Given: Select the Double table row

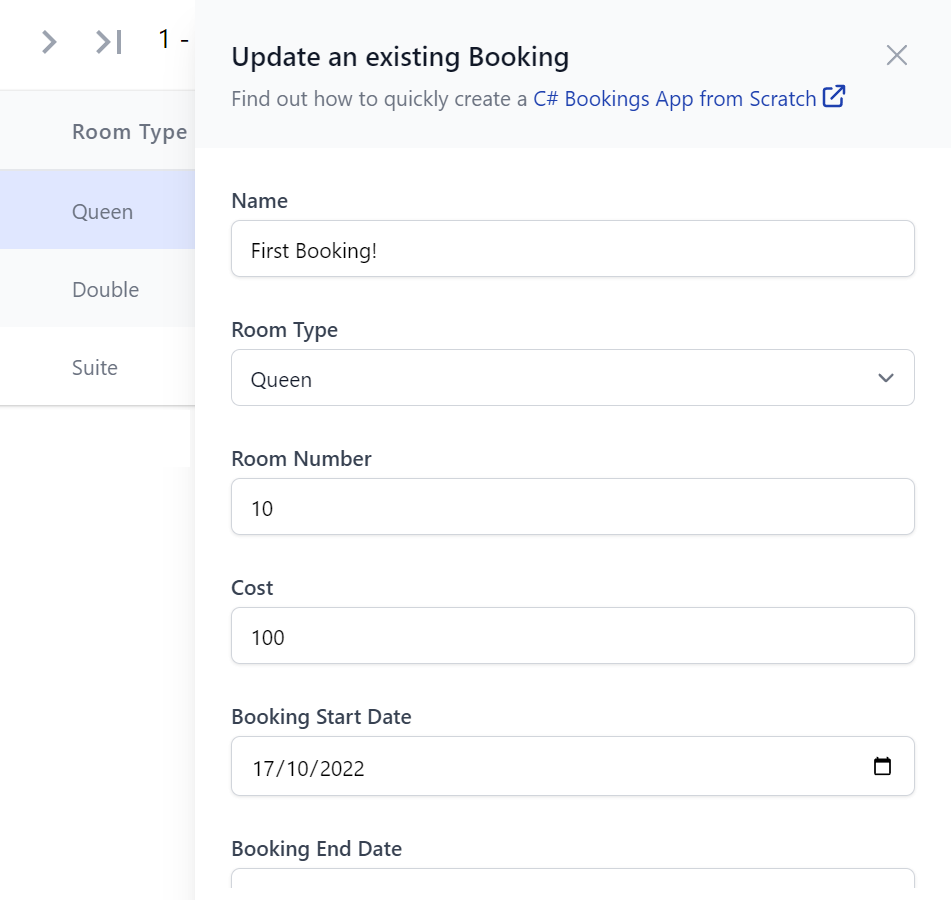Looking at the screenshot, I should 97,289.
